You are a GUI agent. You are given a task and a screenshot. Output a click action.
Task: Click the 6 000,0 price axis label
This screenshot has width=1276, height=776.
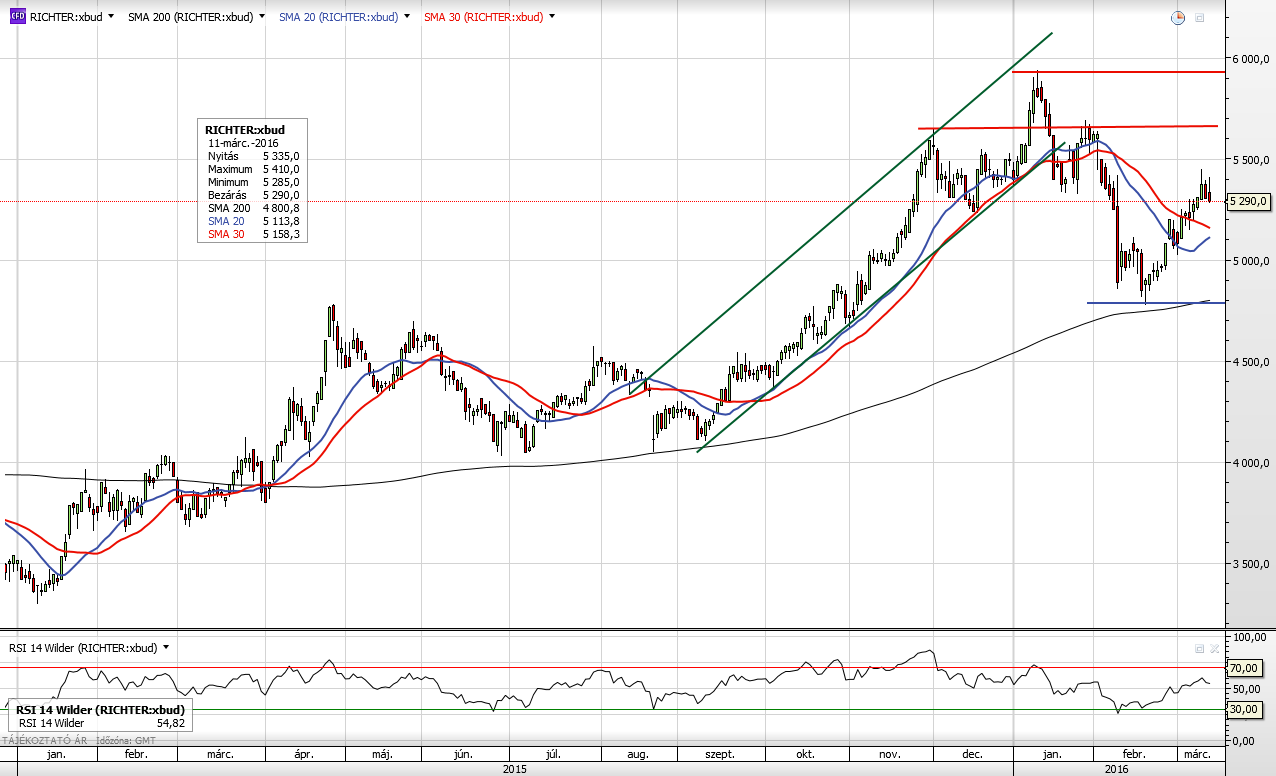pos(1250,59)
